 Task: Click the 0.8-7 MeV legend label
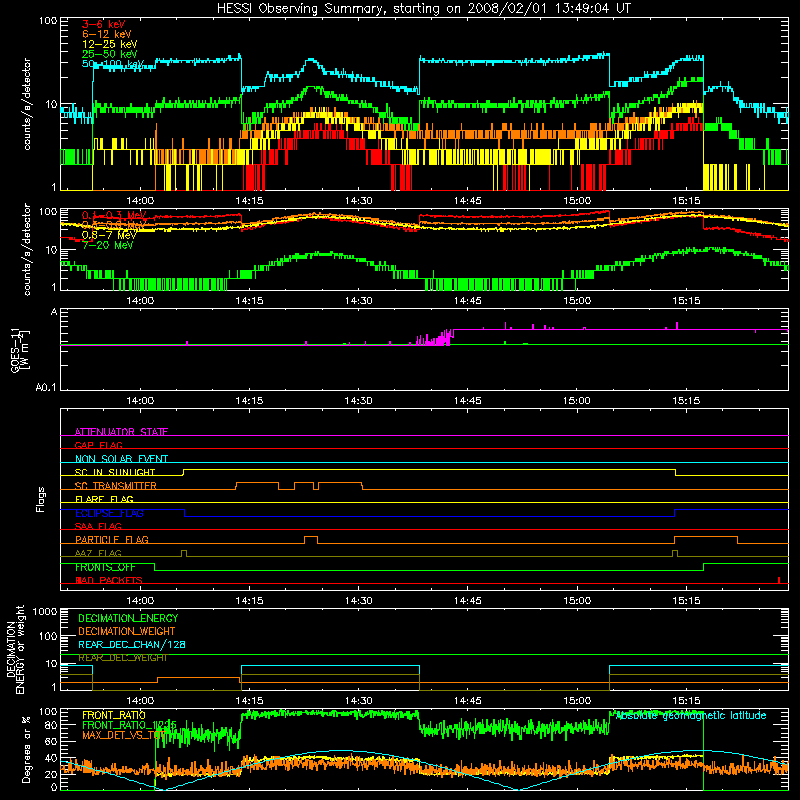[x=109, y=235]
